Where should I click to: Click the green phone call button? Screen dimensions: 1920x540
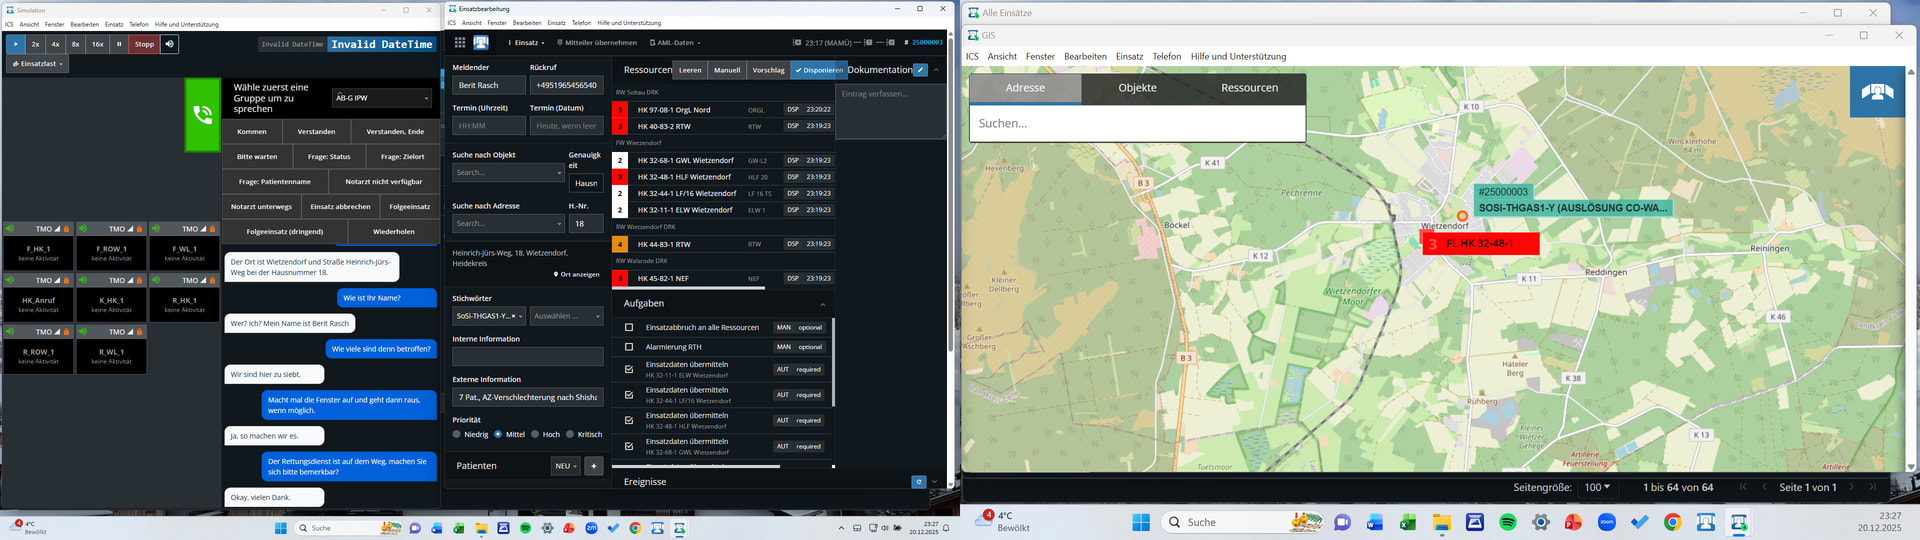tap(202, 115)
